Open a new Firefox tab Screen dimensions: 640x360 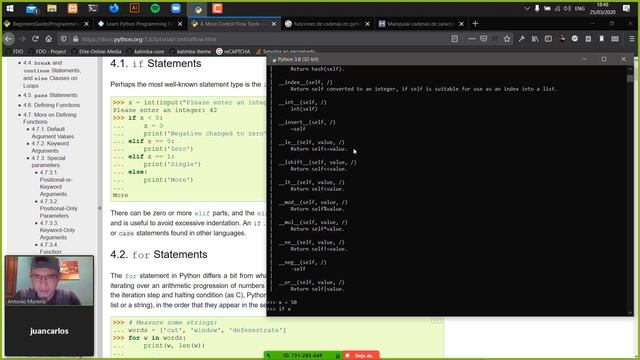[475, 24]
